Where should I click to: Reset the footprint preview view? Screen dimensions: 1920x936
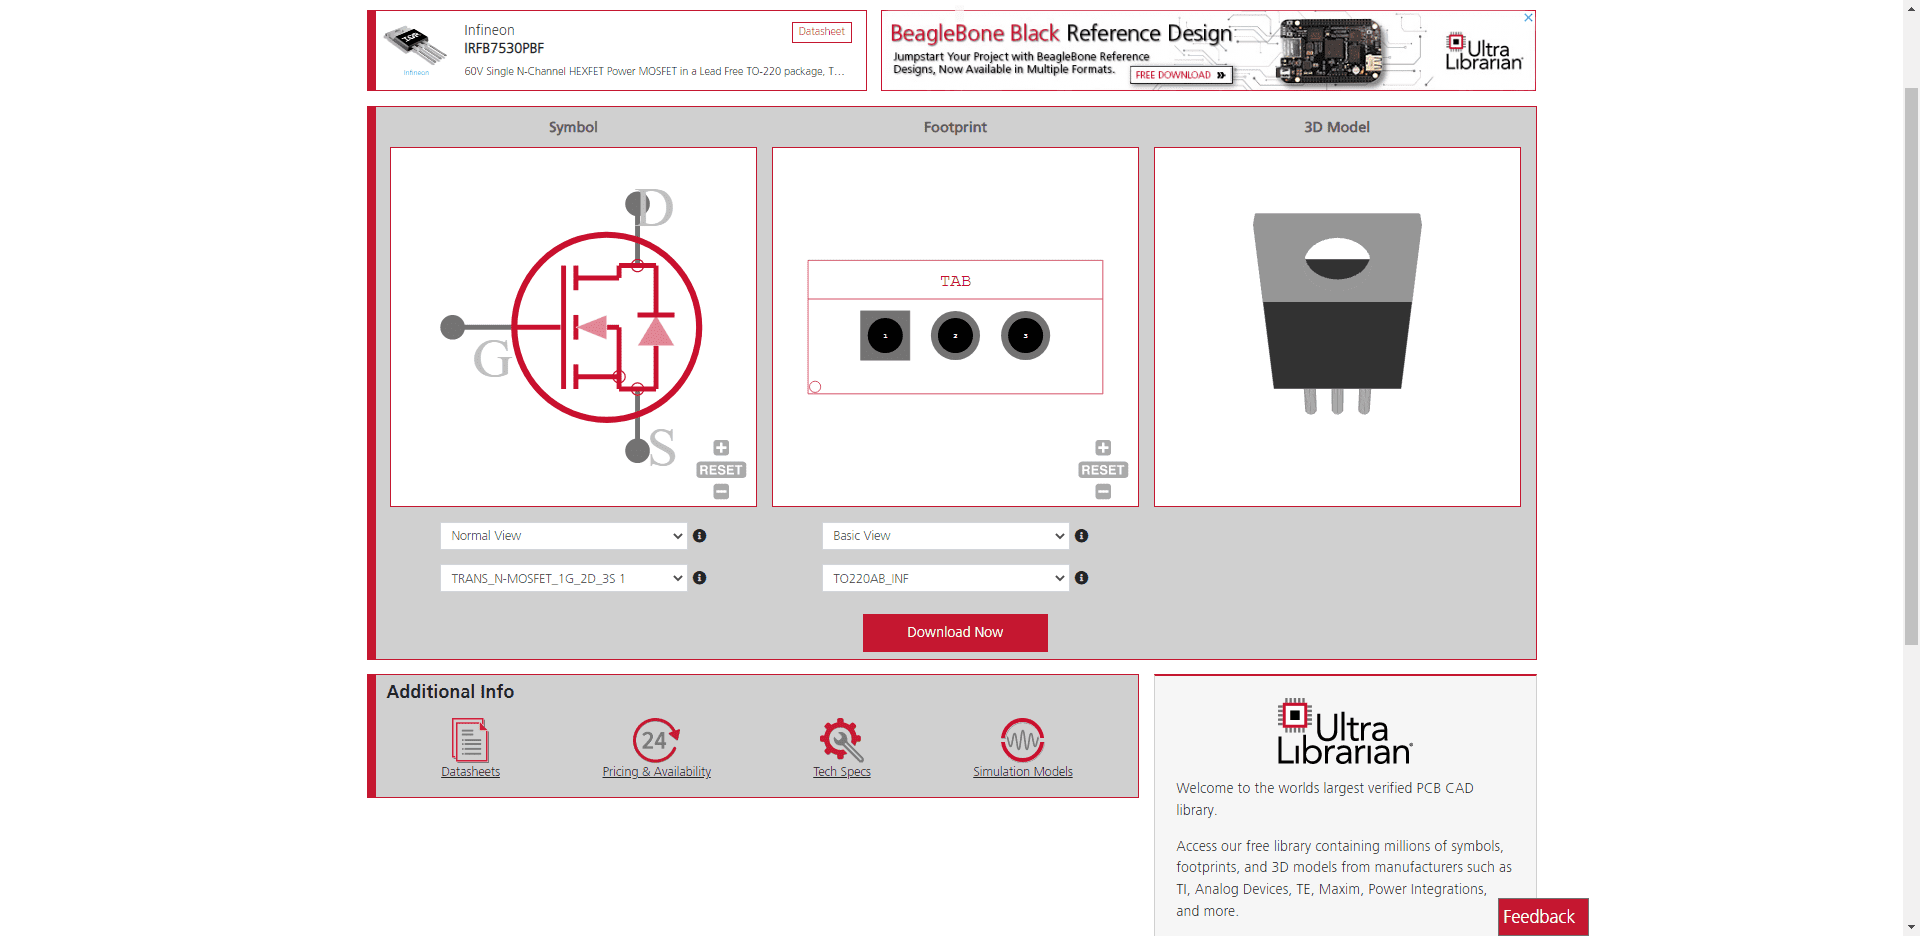[x=1103, y=470]
